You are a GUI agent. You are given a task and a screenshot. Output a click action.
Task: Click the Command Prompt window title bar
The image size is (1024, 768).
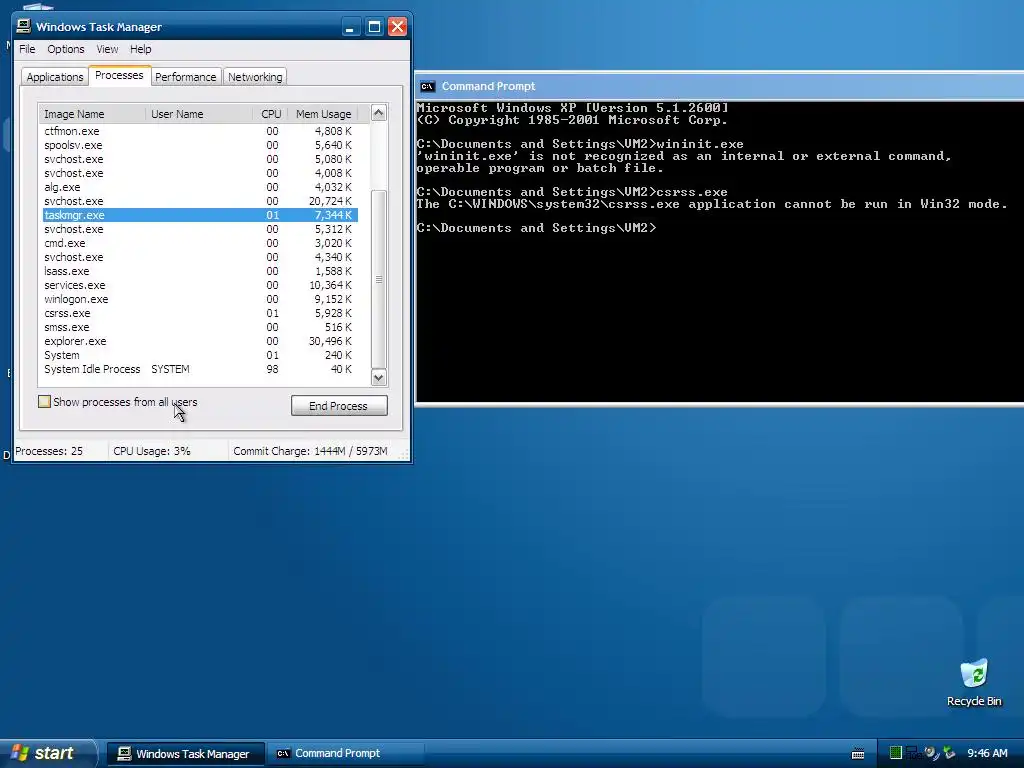(x=718, y=86)
